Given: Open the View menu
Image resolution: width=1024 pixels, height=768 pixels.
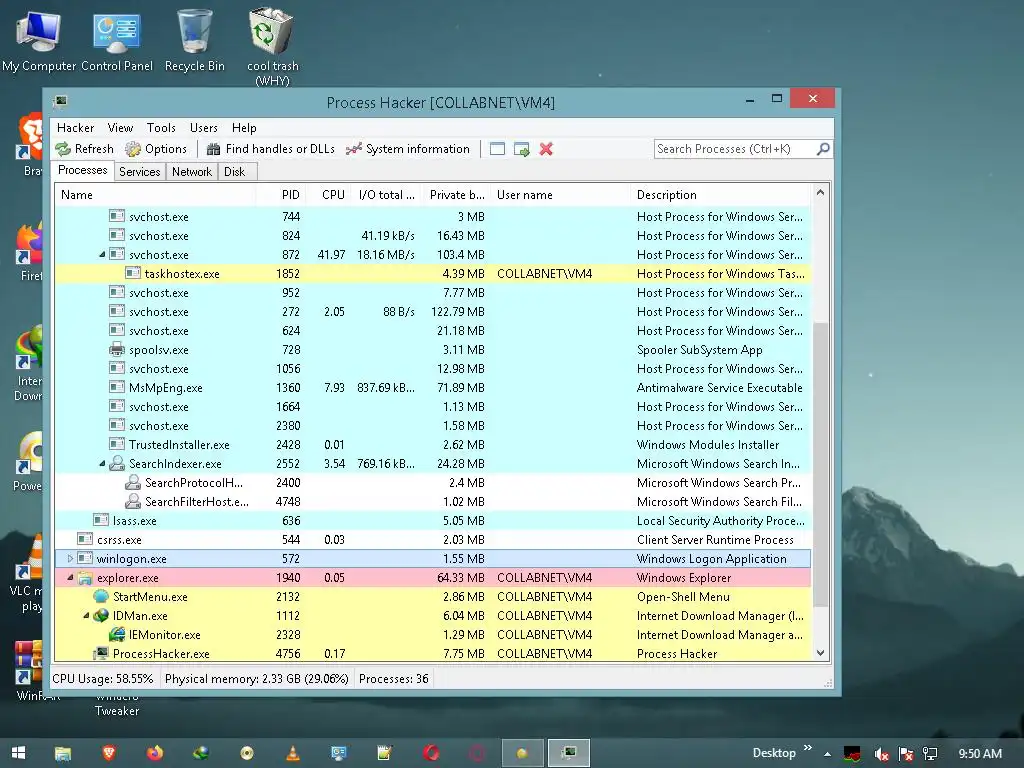Looking at the screenshot, I should coord(120,128).
